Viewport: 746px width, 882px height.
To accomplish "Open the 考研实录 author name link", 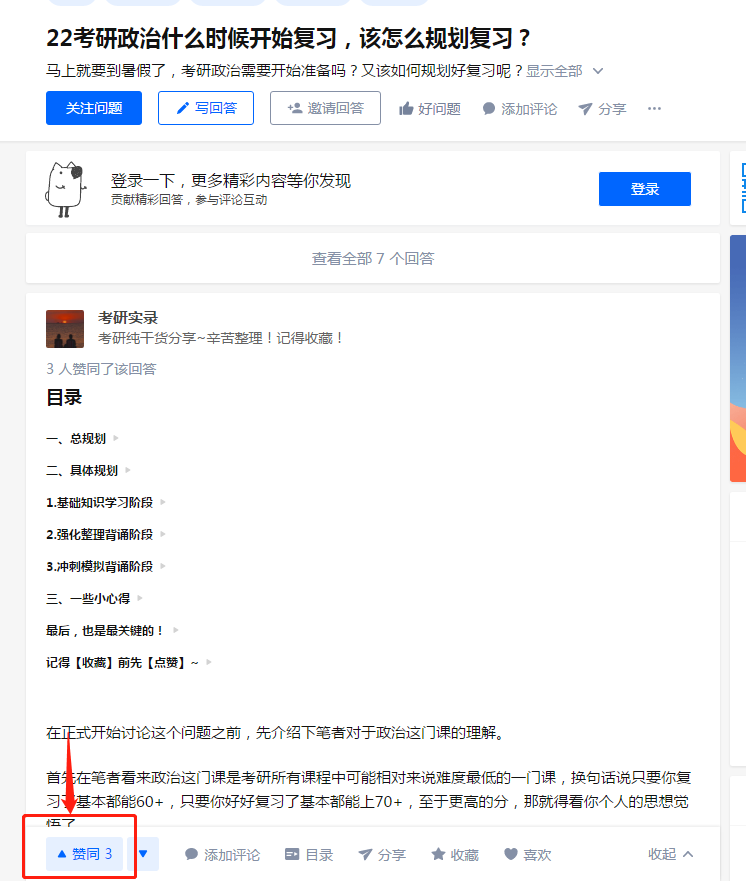I will pyautogui.click(x=128, y=318).
